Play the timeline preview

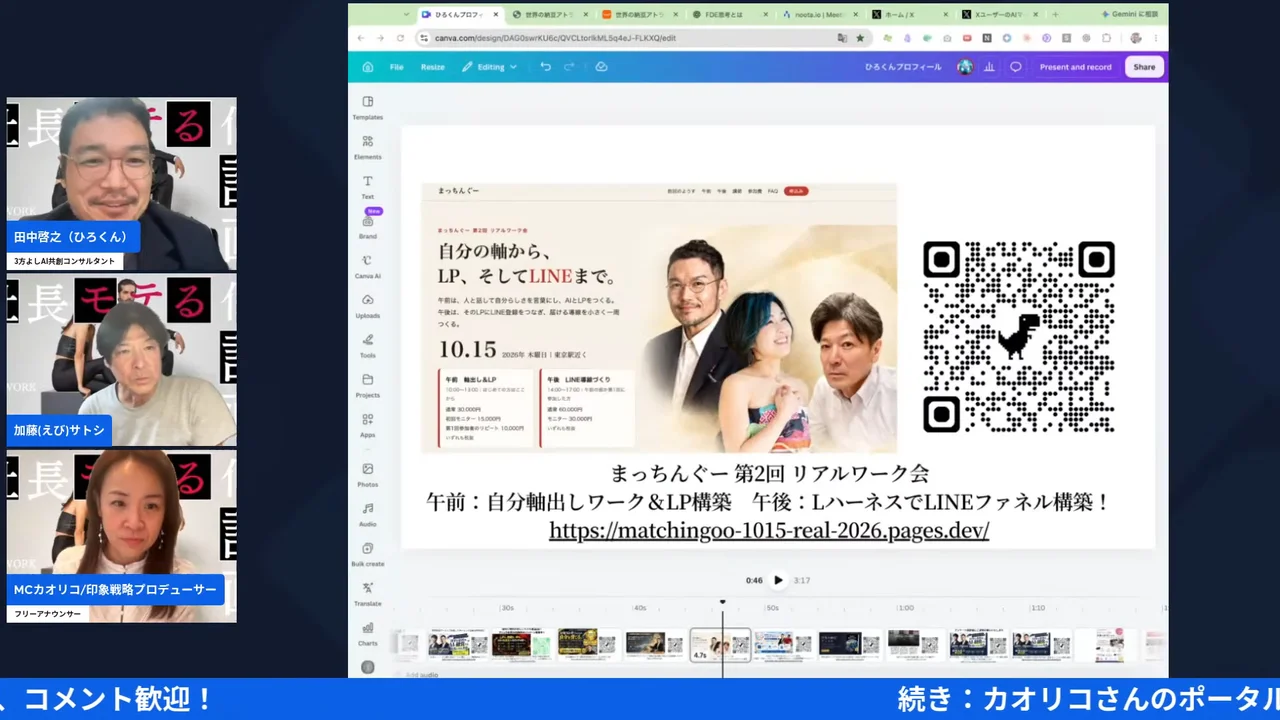[x=778, y=580]
